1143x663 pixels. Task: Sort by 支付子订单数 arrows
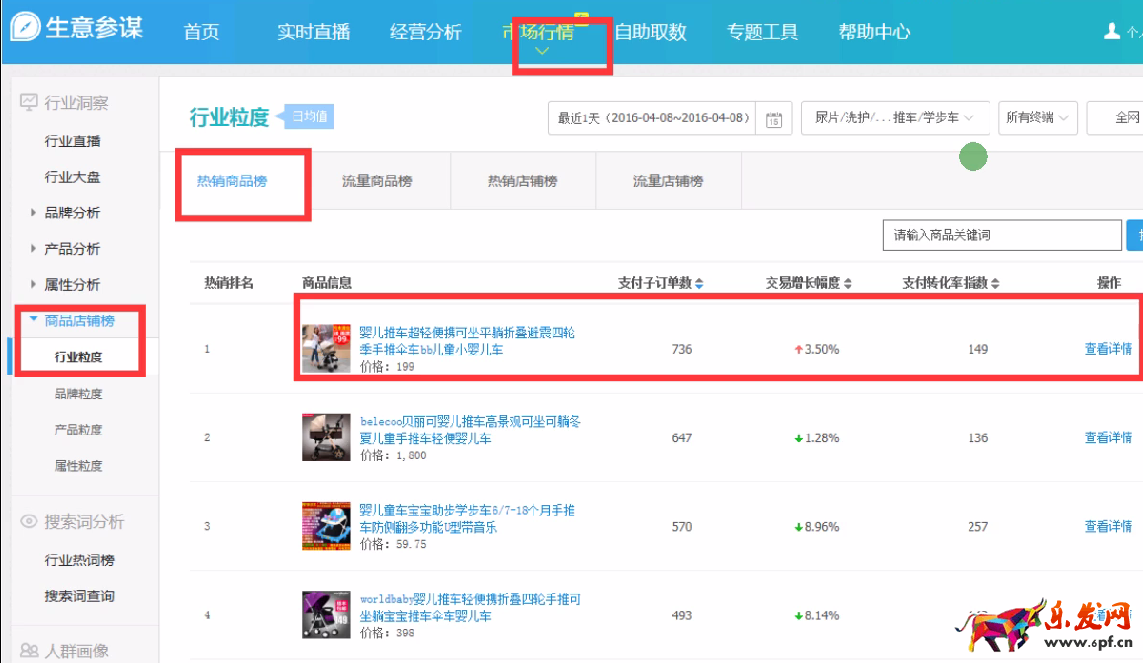(x=699, y=284)
